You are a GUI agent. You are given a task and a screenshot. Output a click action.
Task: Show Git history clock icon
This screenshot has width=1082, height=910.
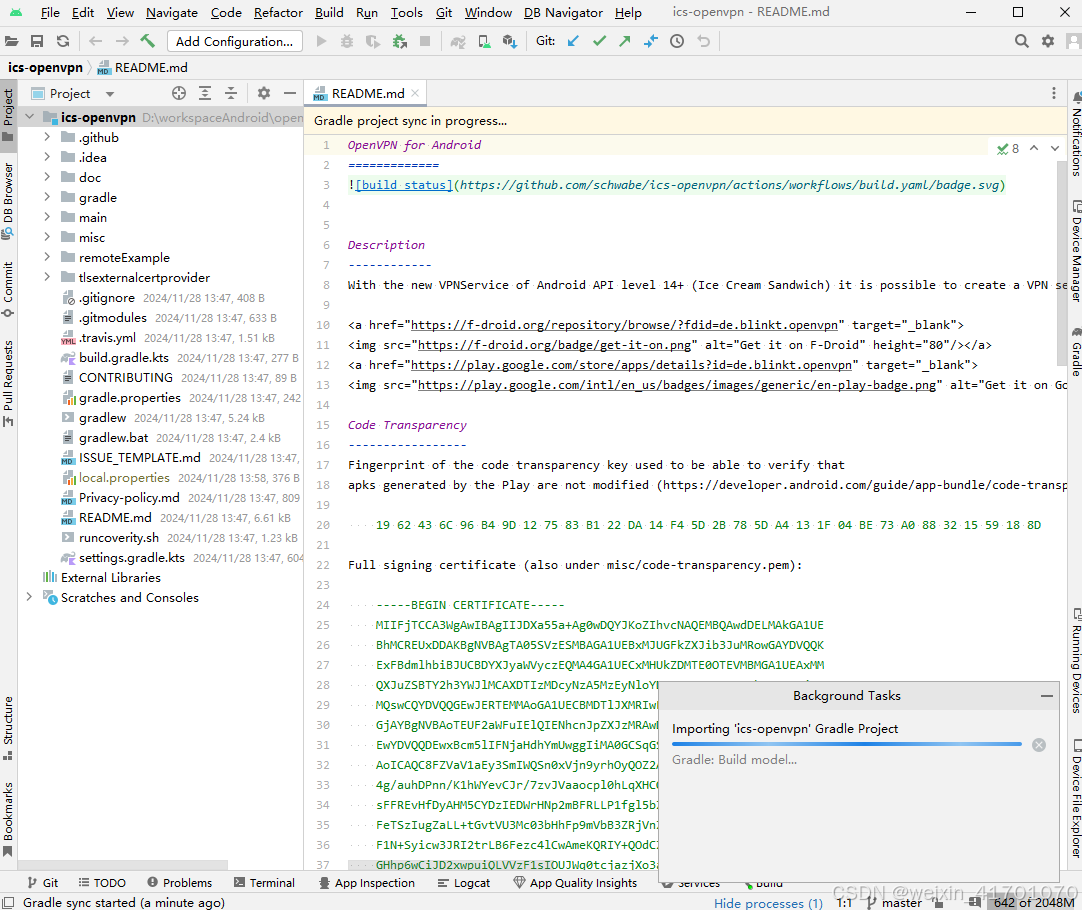pos(677,41)
